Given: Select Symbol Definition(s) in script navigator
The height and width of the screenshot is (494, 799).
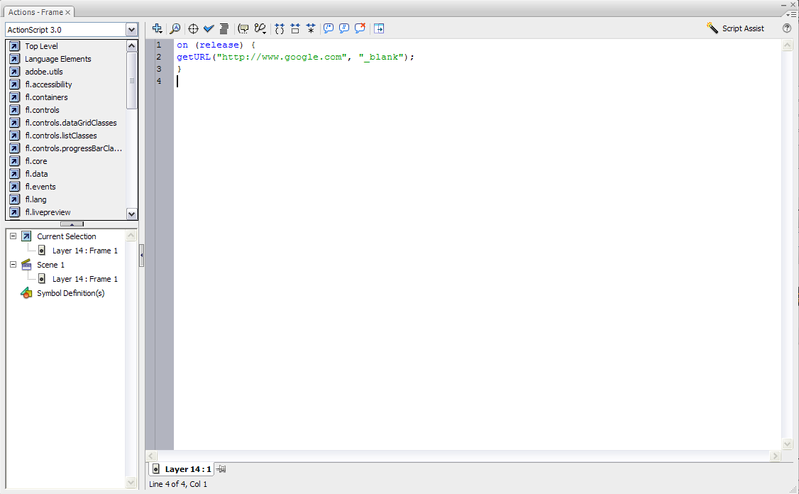Looking at the screenshot, I should 70,293.
